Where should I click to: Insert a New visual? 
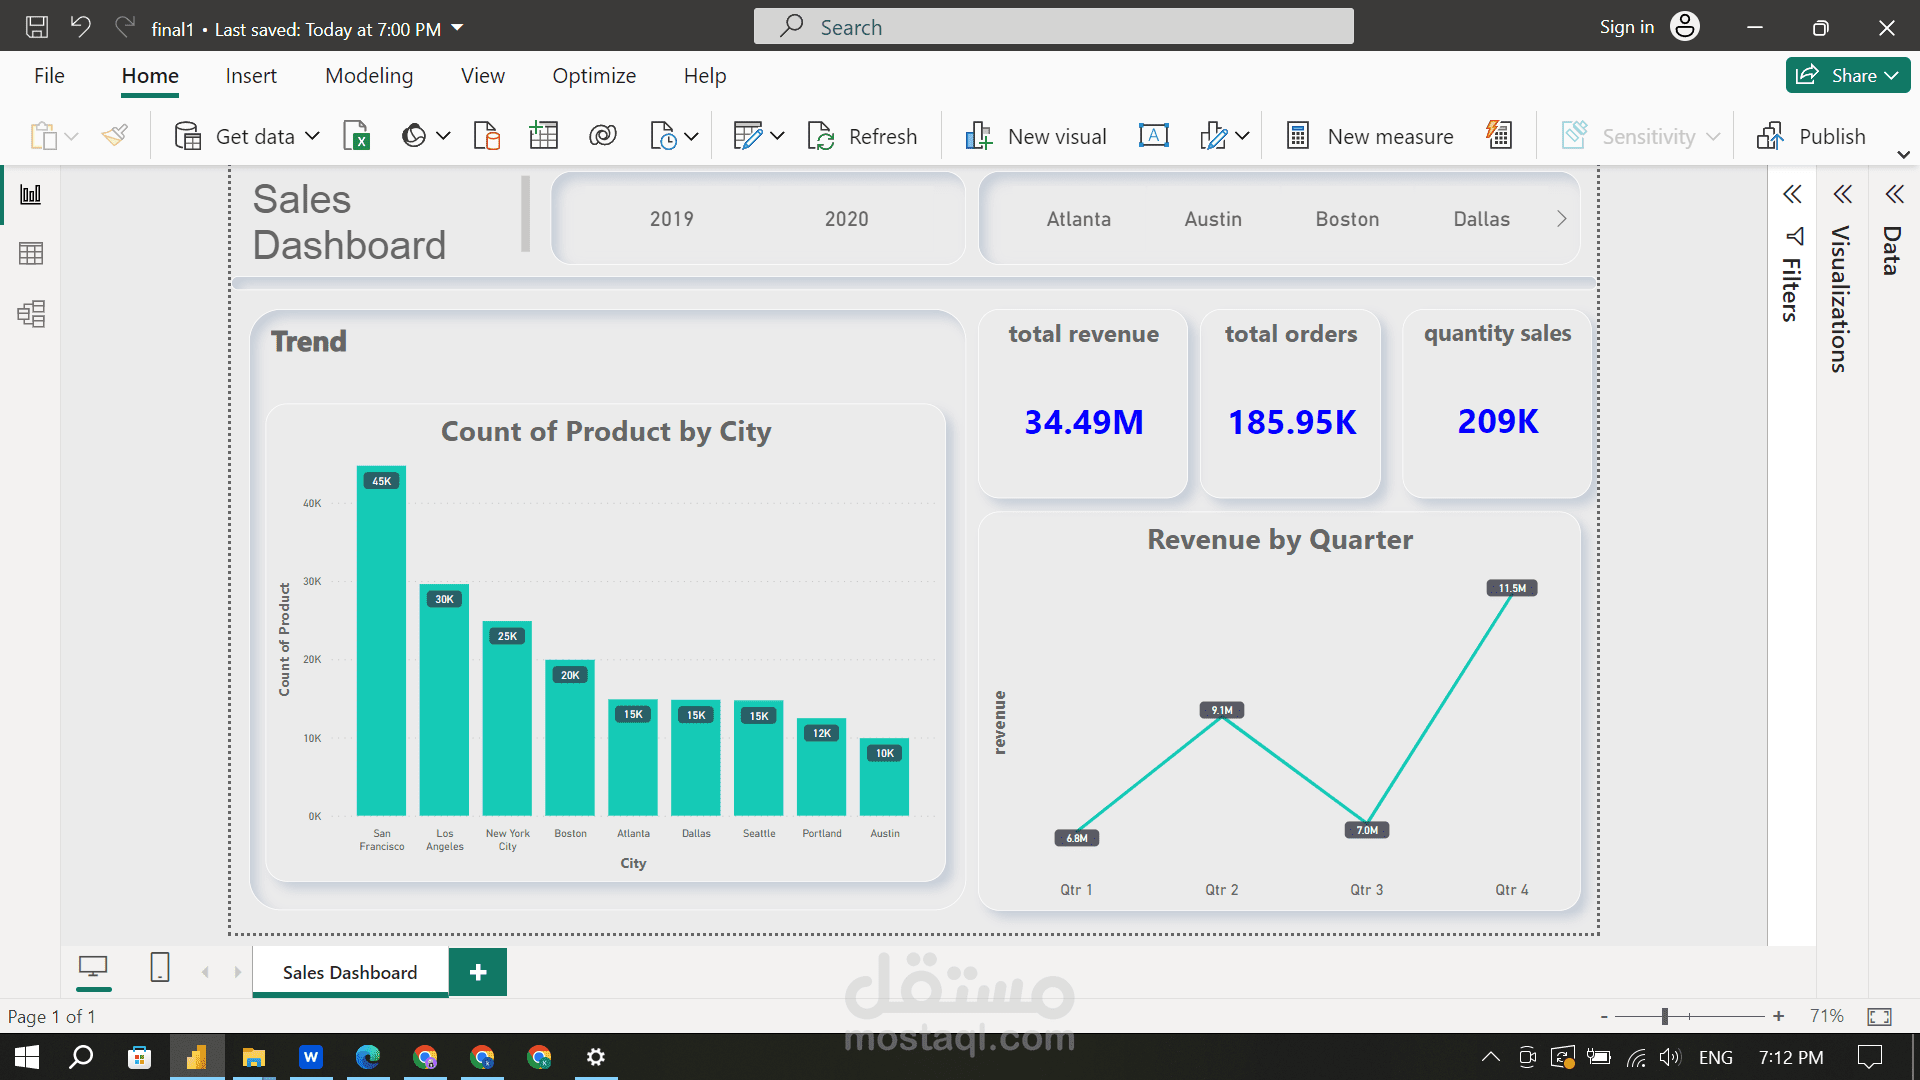[x=1035, y=136]
